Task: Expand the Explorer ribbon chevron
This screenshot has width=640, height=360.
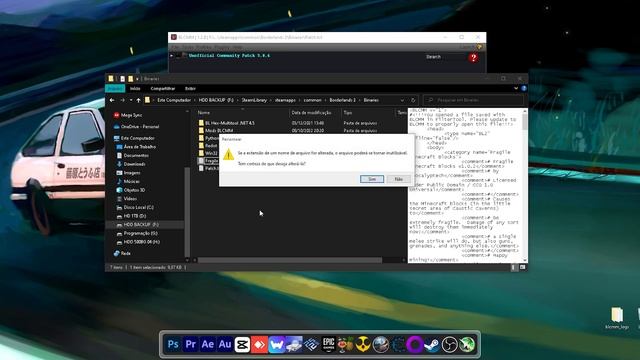Action: point(516,88)
